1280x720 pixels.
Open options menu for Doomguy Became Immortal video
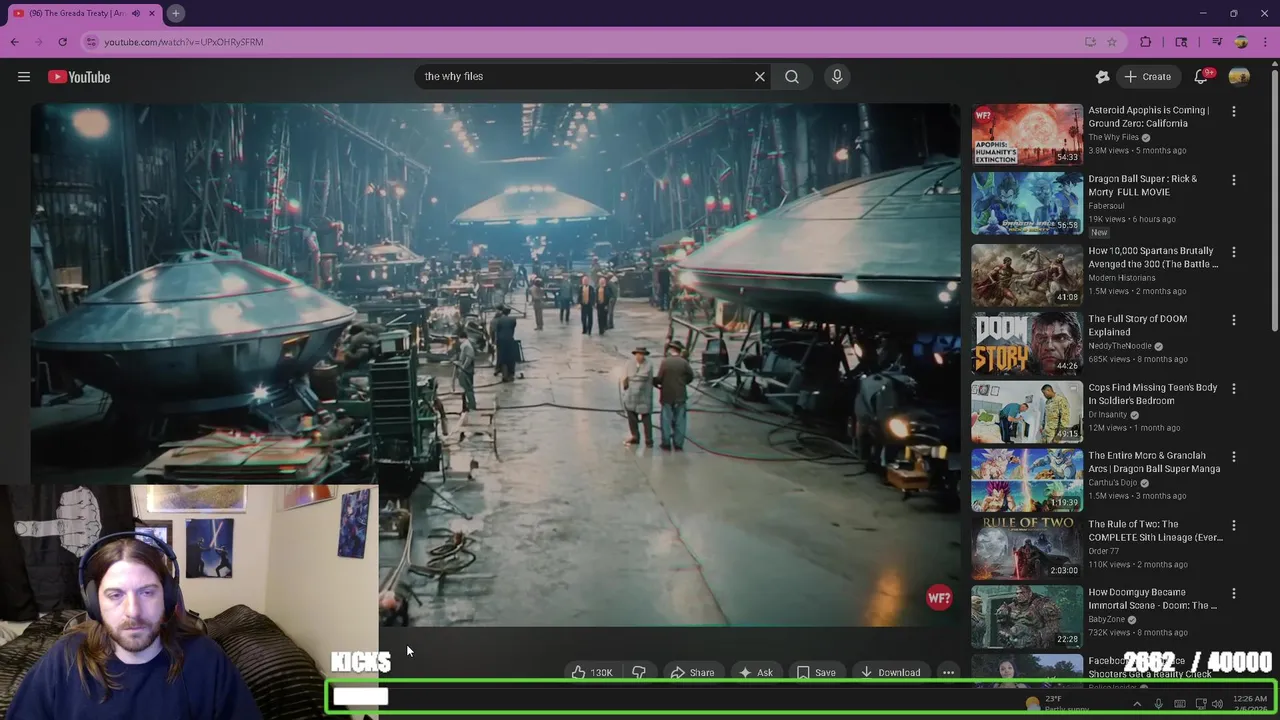point(1233,593)
